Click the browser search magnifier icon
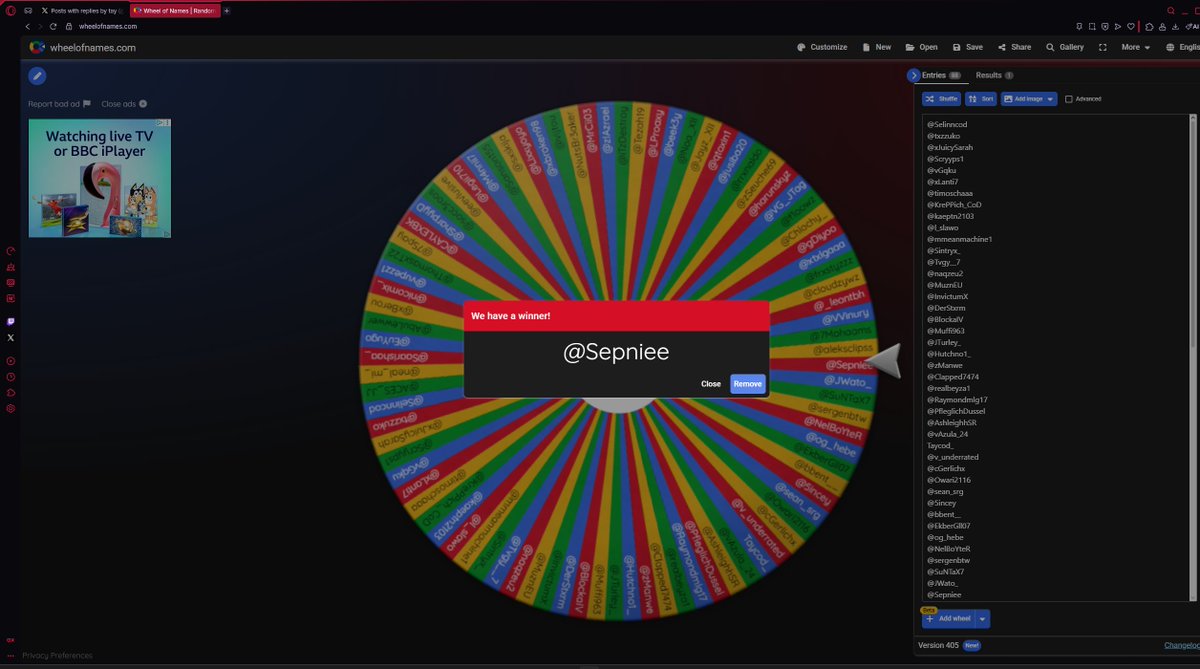 pos(1170,11)
